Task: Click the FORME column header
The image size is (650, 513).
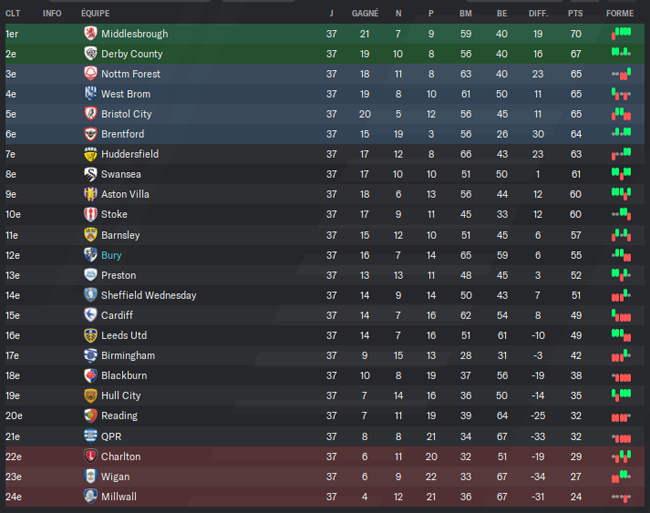Action: point(620,13)
